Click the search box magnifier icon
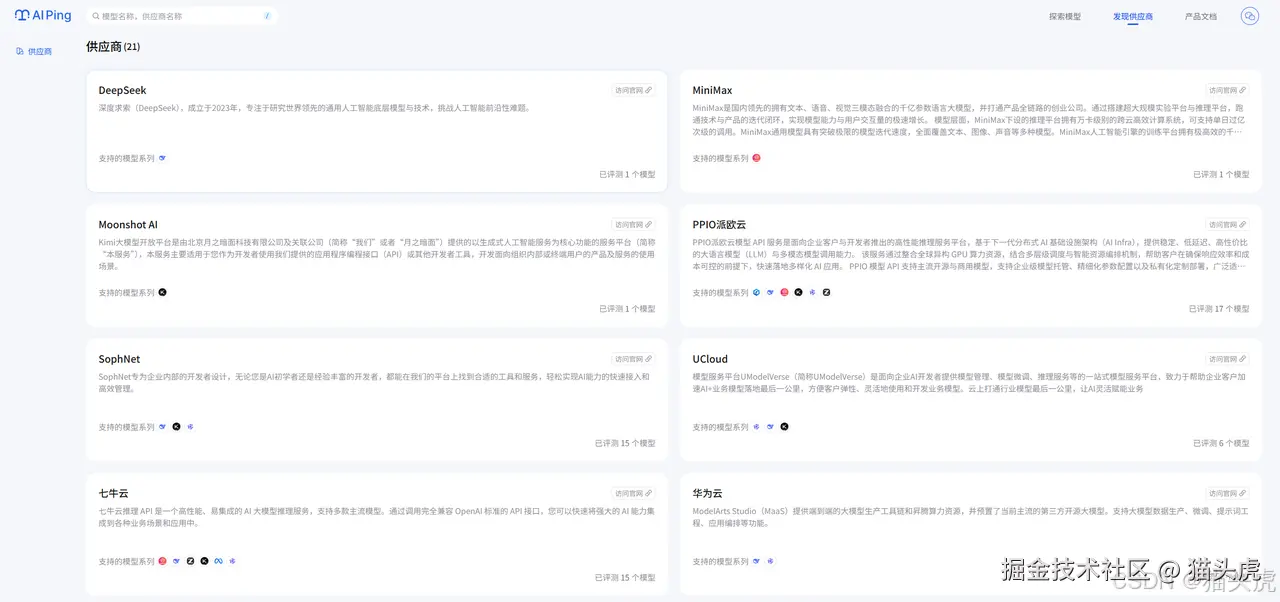Image resolution: width=1280 pixels, height=602 pixels. [96, 16]
